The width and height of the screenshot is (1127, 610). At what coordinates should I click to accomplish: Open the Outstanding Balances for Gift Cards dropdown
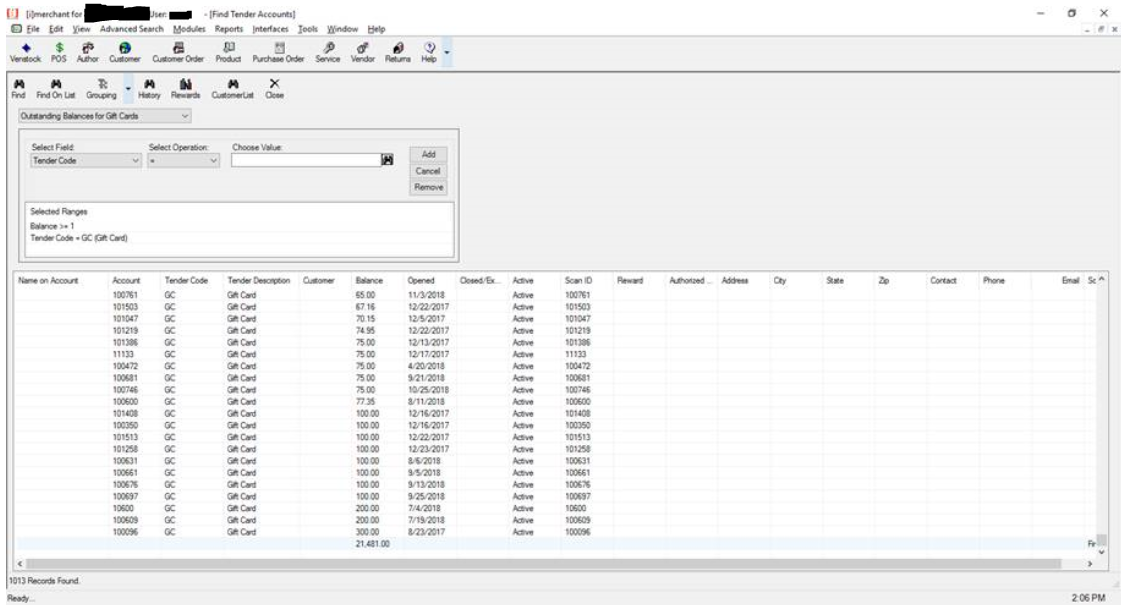[104, 116]
